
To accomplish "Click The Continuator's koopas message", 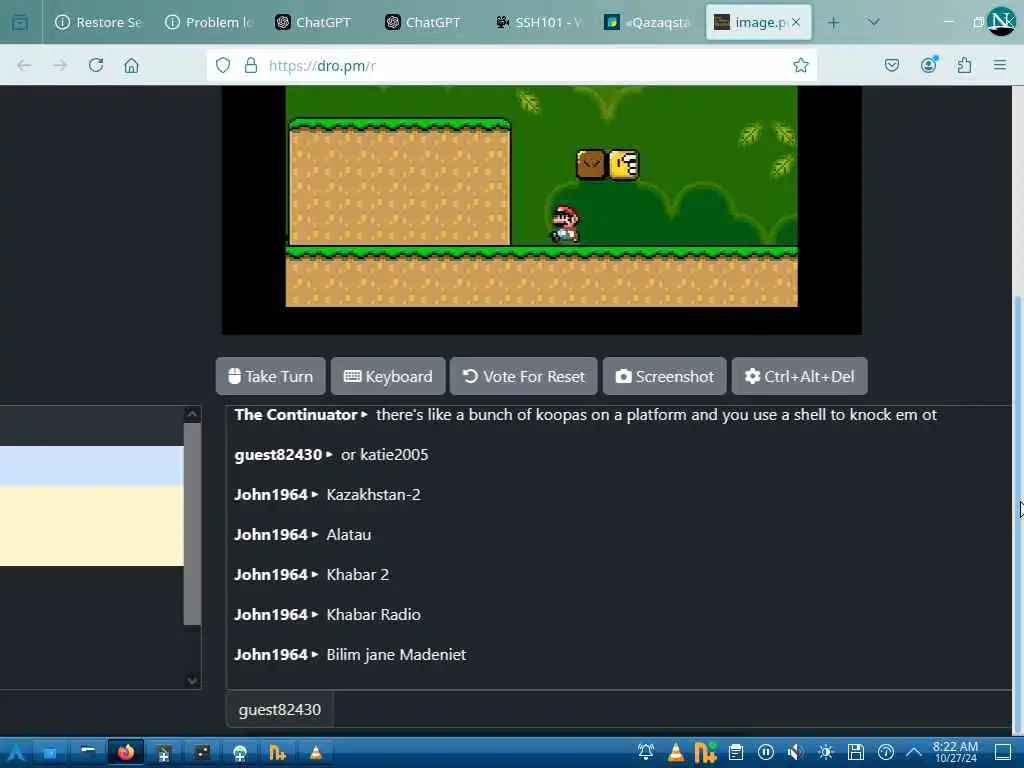I will pyautogui.click(x=656, y=415).
